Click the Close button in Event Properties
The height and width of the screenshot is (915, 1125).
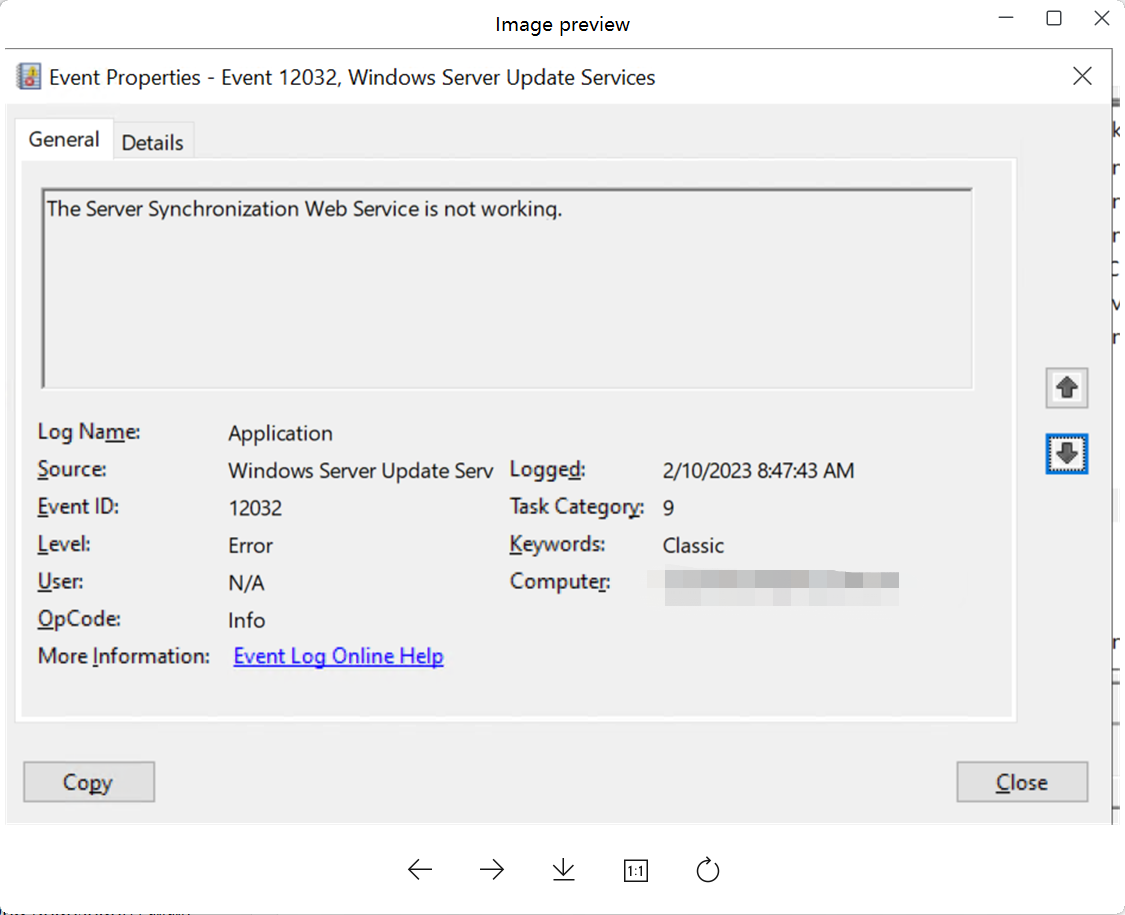1022,782
